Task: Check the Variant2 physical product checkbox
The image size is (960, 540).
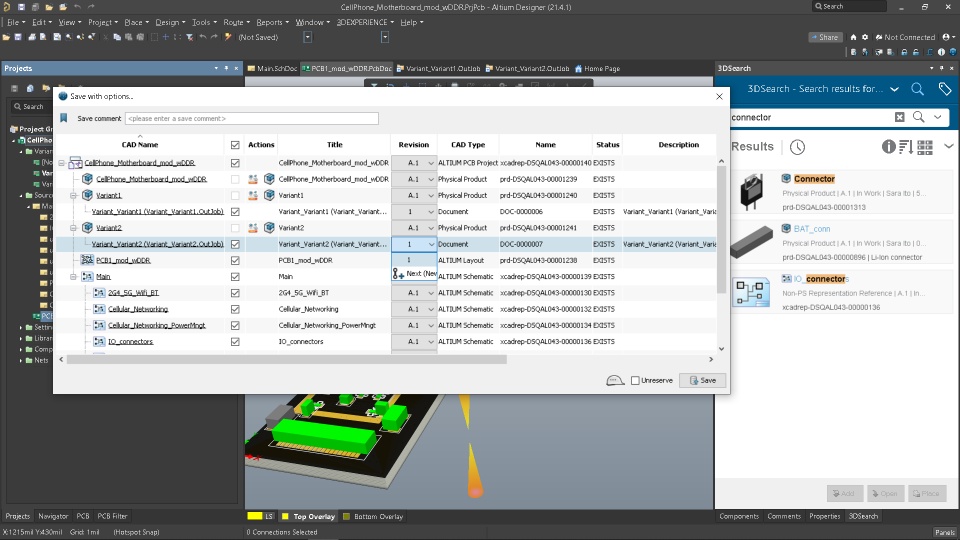Action: click(x=235, y=228)
